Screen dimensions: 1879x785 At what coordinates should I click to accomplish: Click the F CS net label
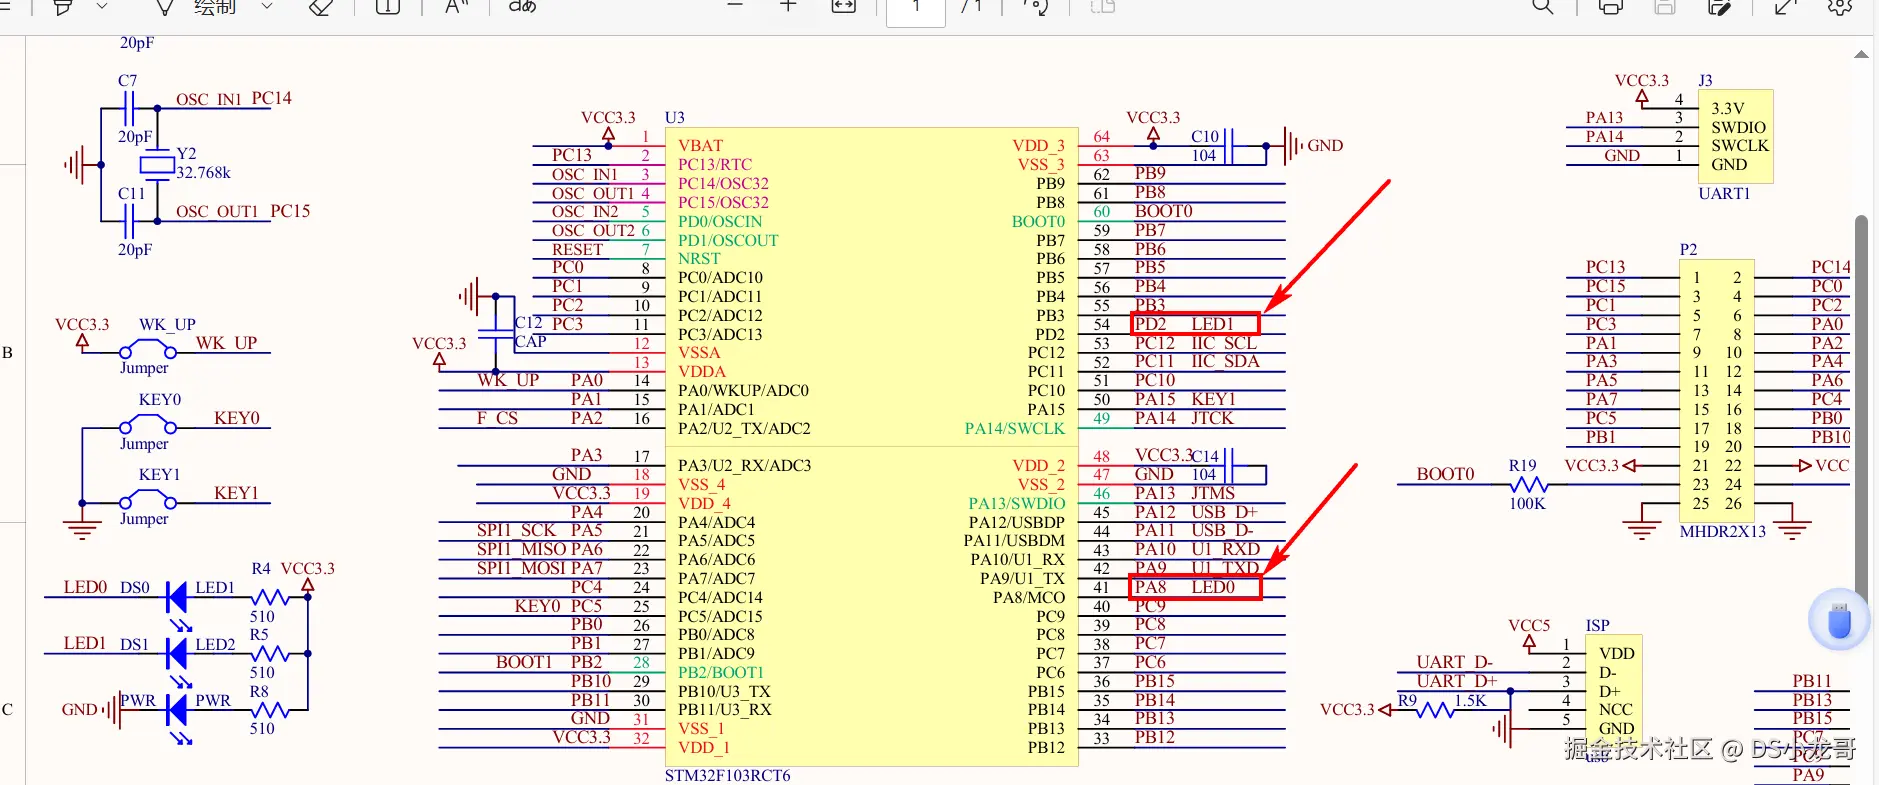click(497, 418)
